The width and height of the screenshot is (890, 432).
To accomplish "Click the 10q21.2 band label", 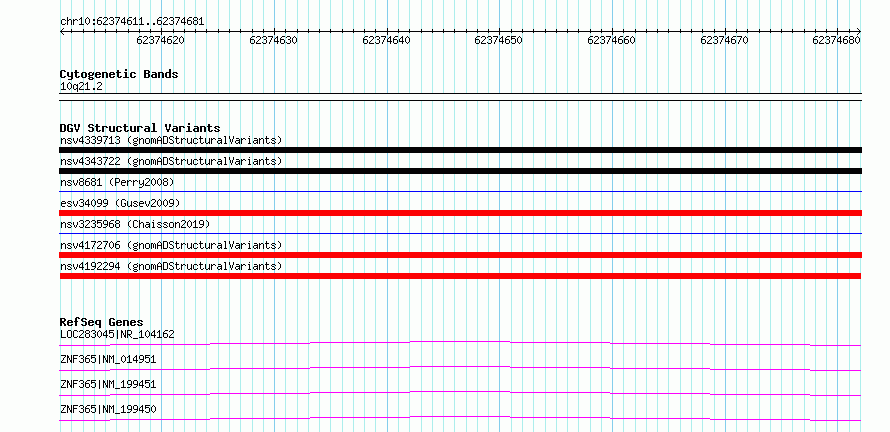I will (81, 87).
